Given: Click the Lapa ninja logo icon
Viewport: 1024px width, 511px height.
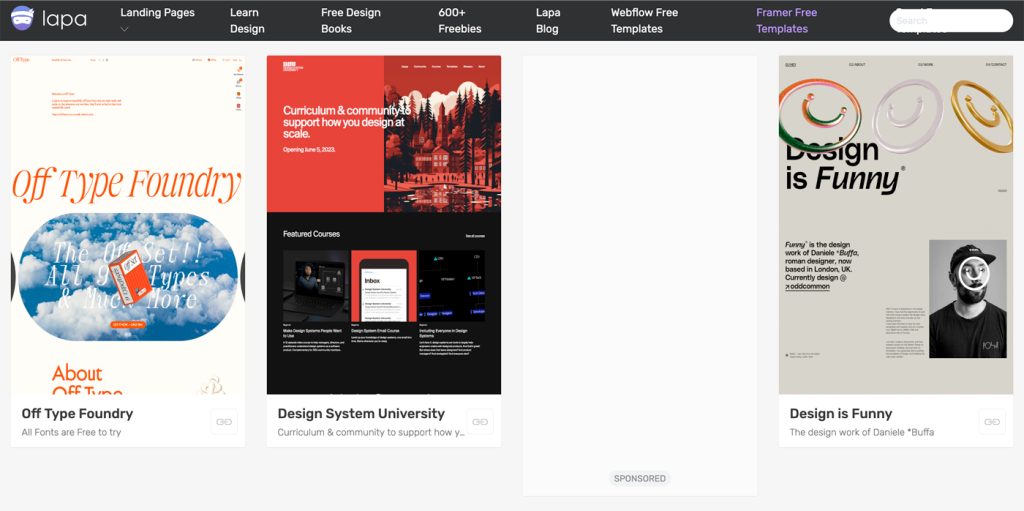Looking at the screenshot, I should pos(23,18).
